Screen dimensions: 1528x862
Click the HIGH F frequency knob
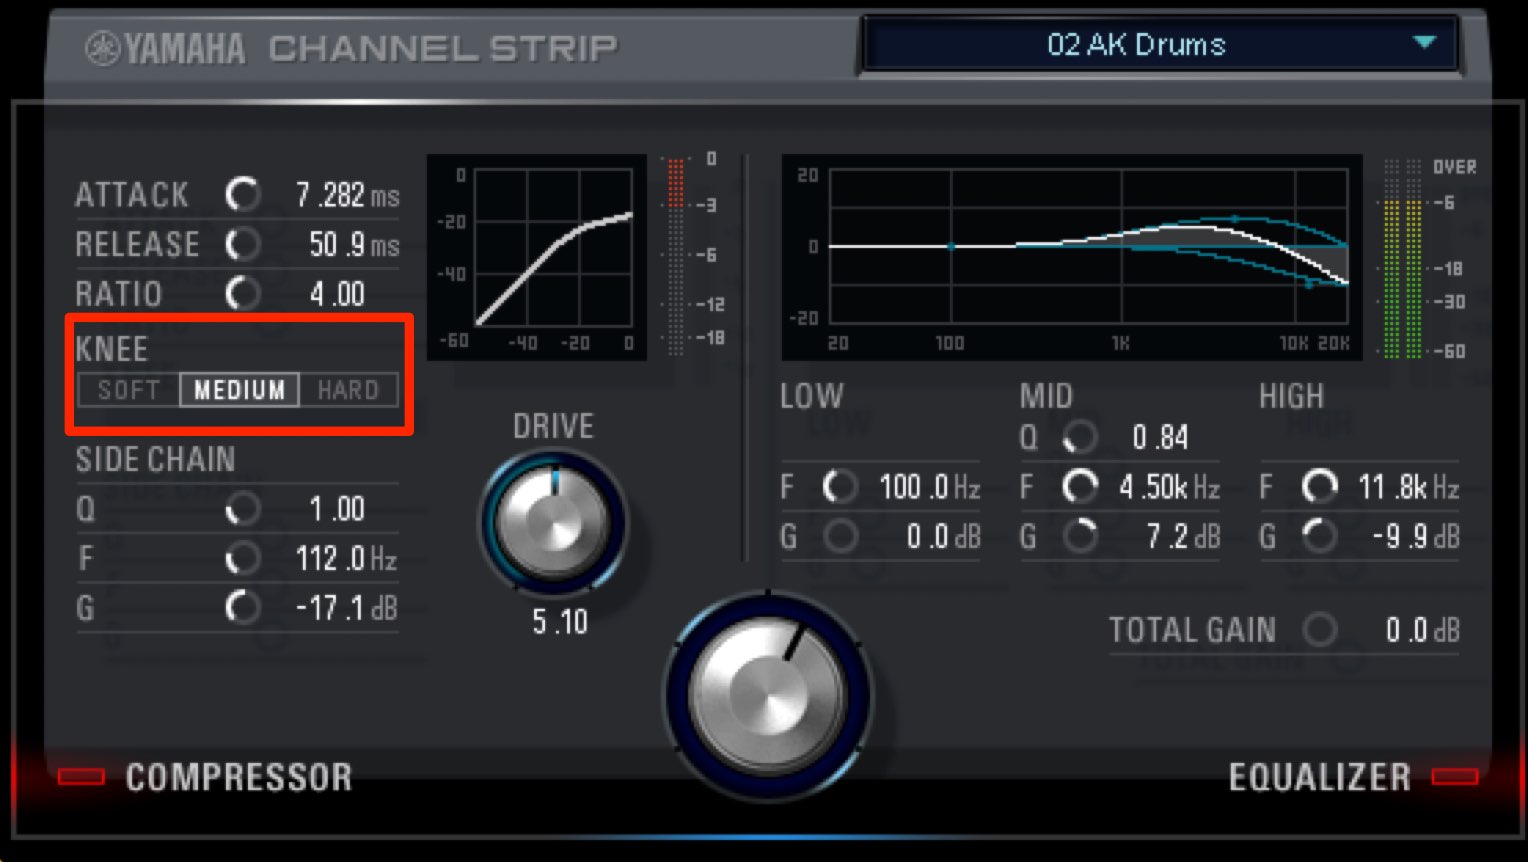(x=1319, y=487)
